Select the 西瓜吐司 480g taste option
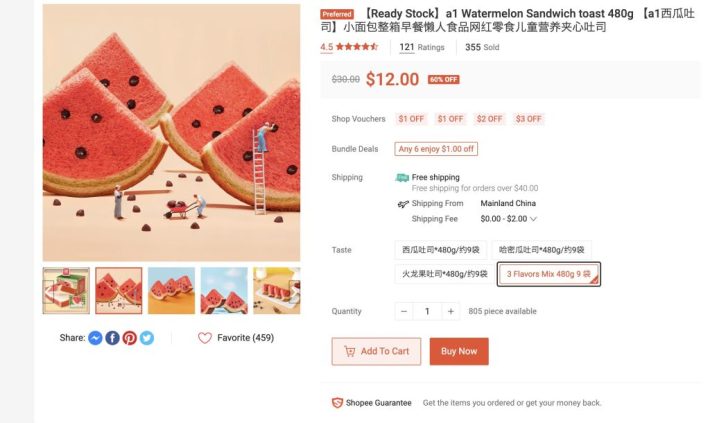The image size is (710, 423). point(442,249)
